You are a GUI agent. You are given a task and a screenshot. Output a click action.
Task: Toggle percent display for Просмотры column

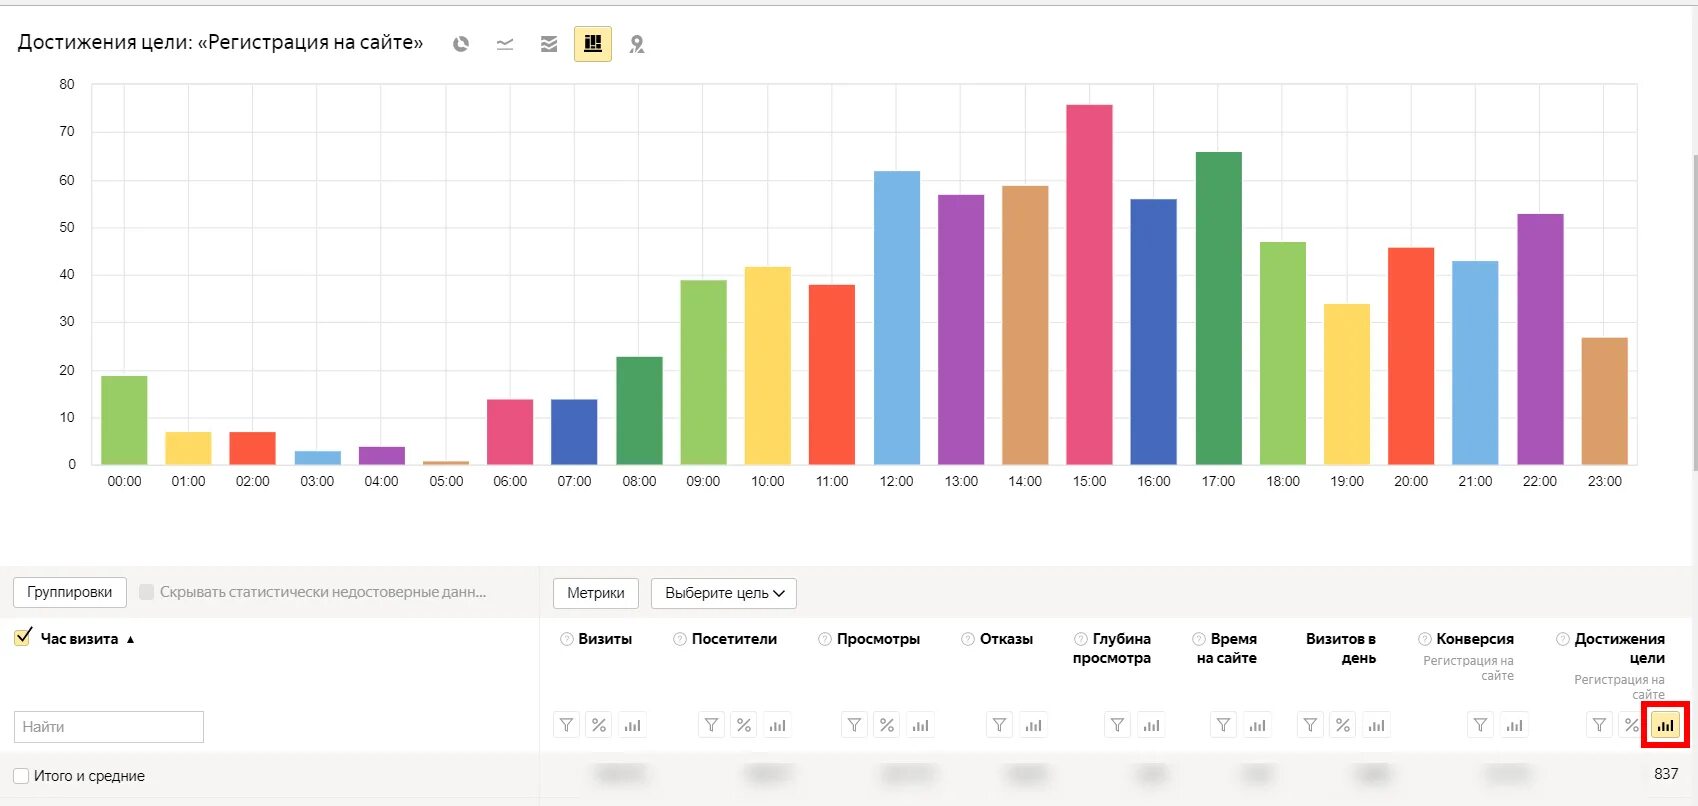click(887, 725)
